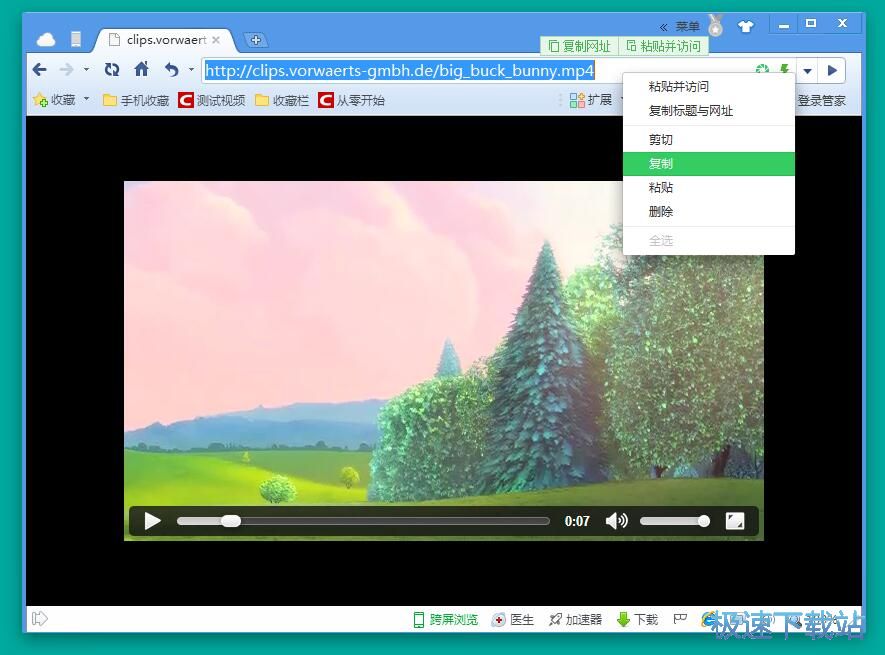Screen dimensions: 885x655
Task: Expand the sidebar arrow in status bar
Action: tap(40, 619)
